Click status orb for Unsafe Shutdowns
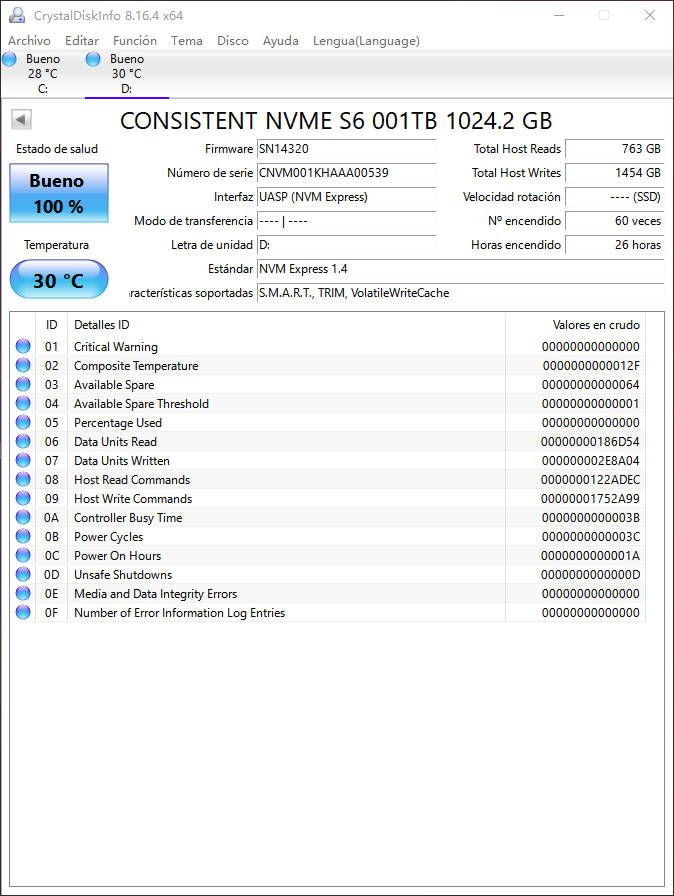The height and width of the screenshot is (896, 674). tap(23, 574)
